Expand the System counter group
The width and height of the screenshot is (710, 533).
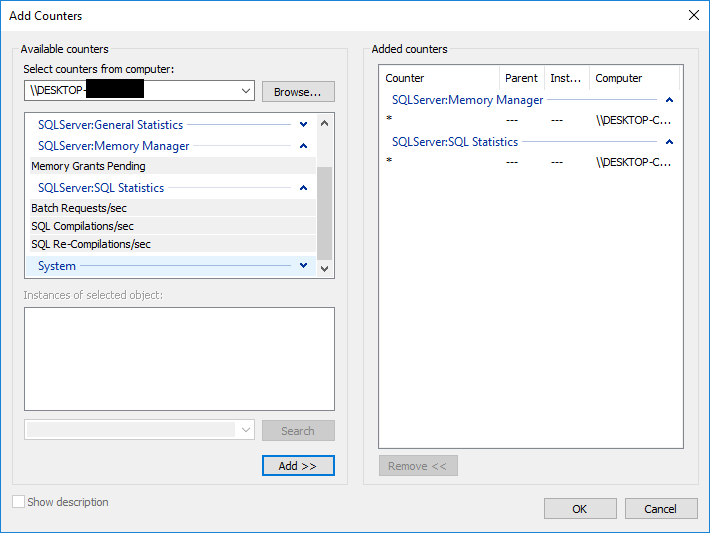[304, 266]
